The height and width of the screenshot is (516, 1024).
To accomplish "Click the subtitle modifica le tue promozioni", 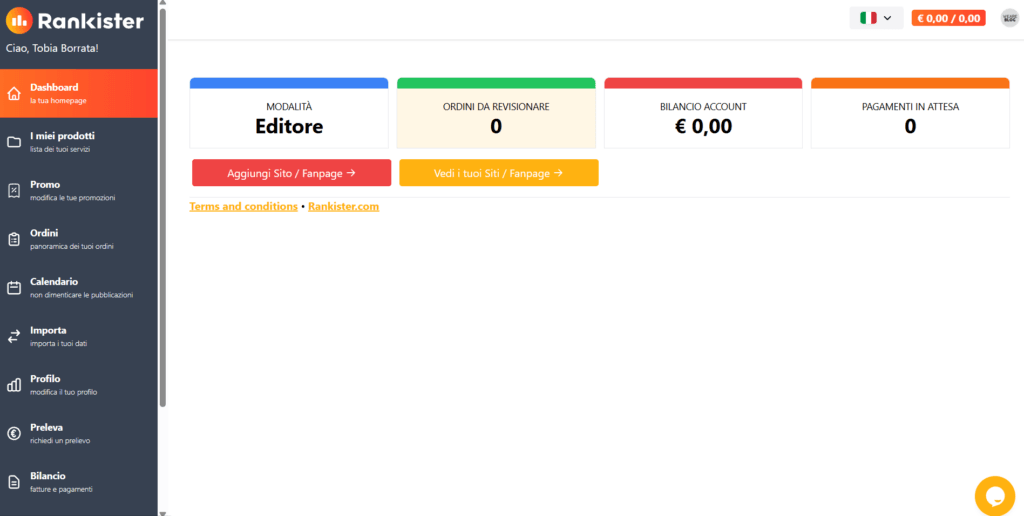I will tap(72, 198).
